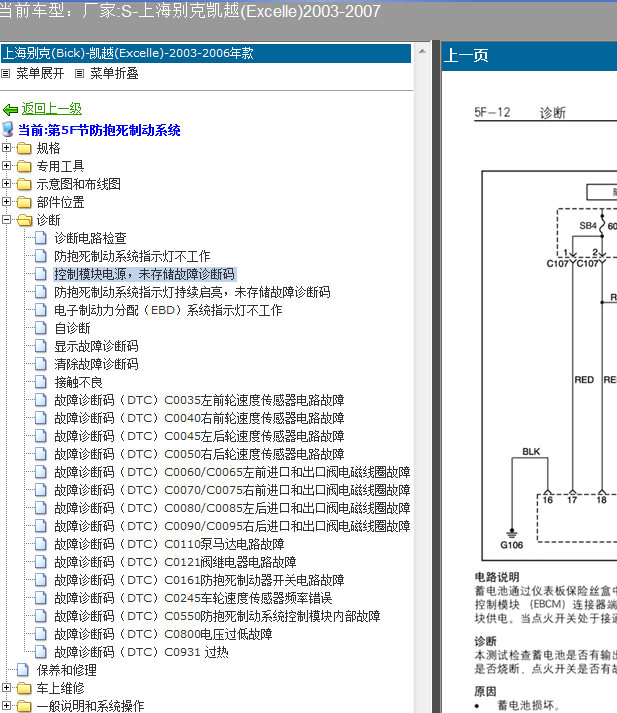Open DTC C0050右后轮速度传感器电路故障
This screenshot has width=617, height=713.
(x=199, y=454)
